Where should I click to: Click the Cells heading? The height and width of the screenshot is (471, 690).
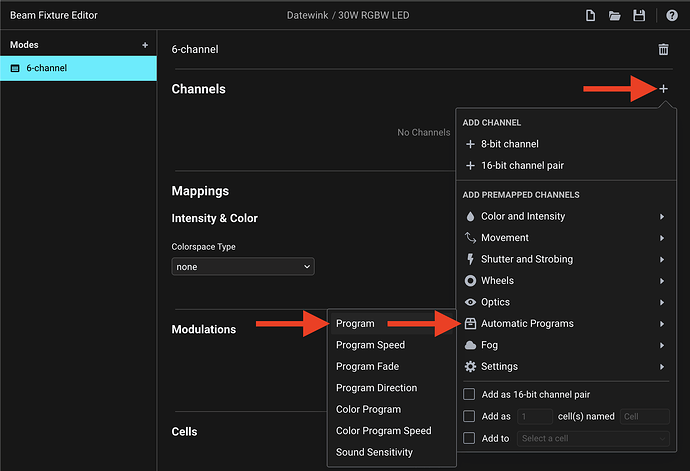point(184,431)
